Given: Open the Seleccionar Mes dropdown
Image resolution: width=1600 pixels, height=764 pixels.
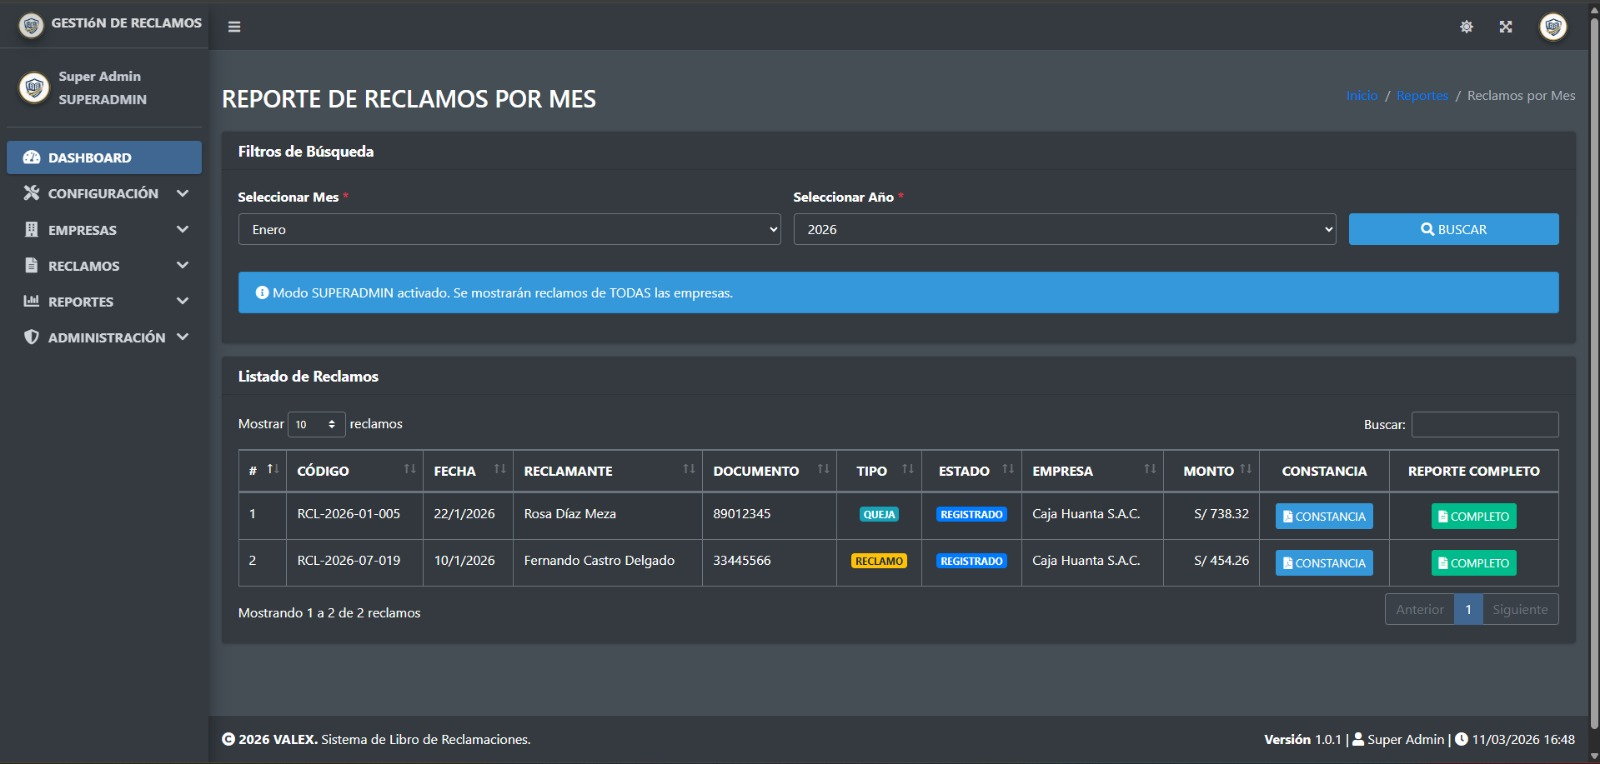Looking at the screenshot, I should [509, 229].
